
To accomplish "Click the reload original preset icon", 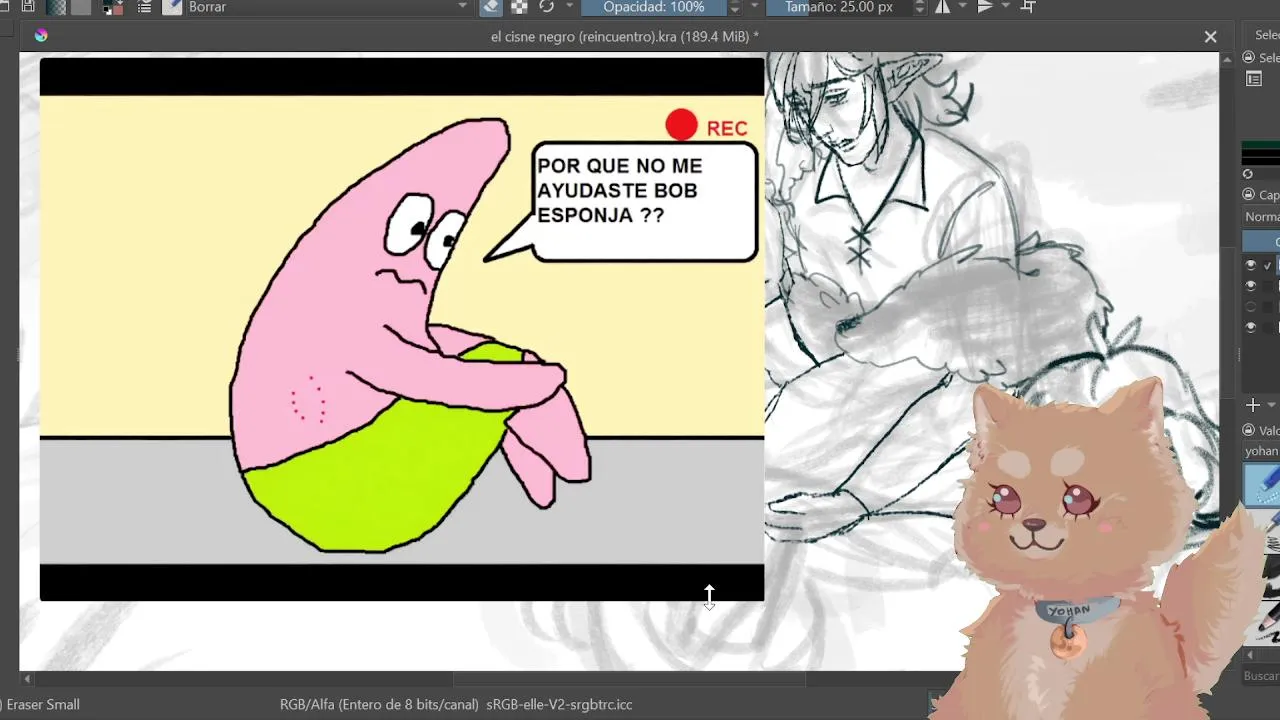I will tap(546, 6).
